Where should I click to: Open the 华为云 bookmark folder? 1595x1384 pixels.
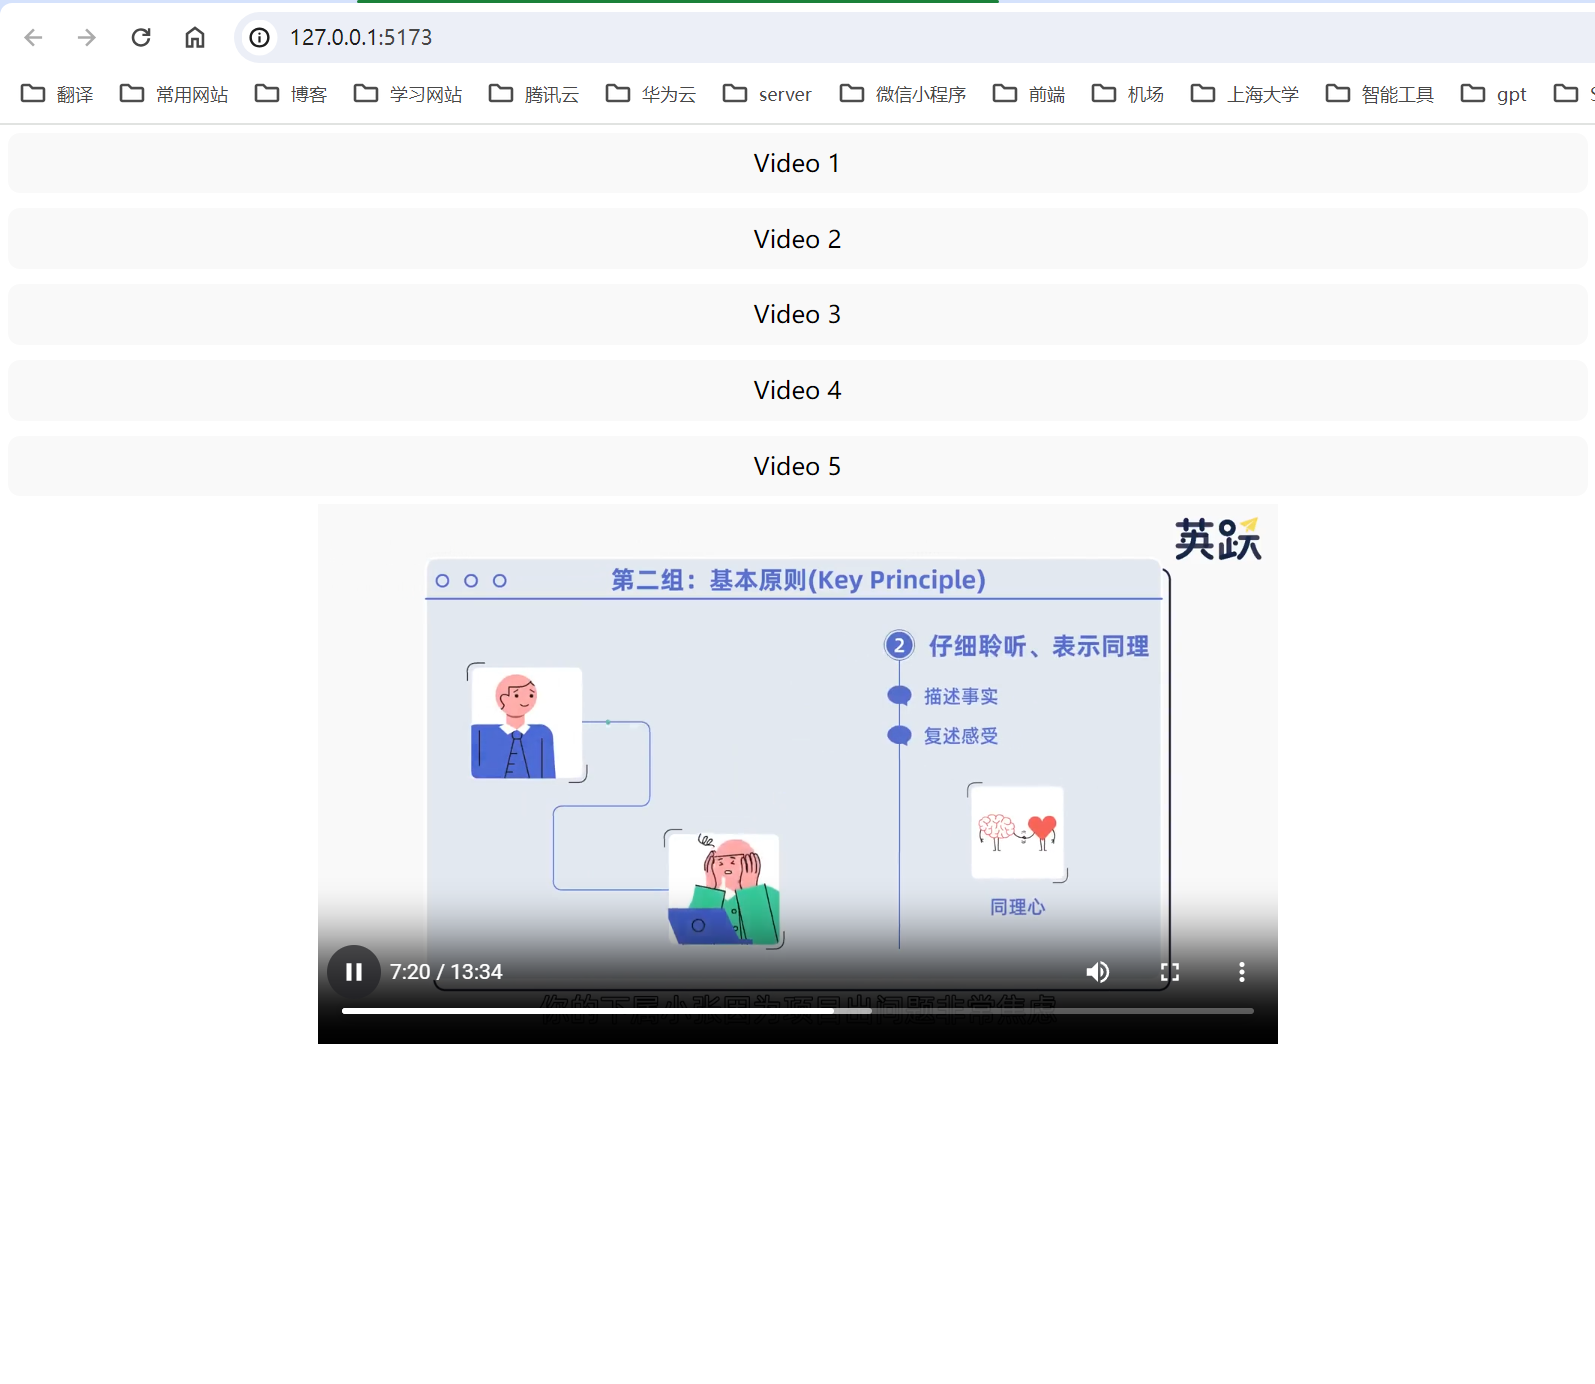pyautogui.click(x=651, y=94)
